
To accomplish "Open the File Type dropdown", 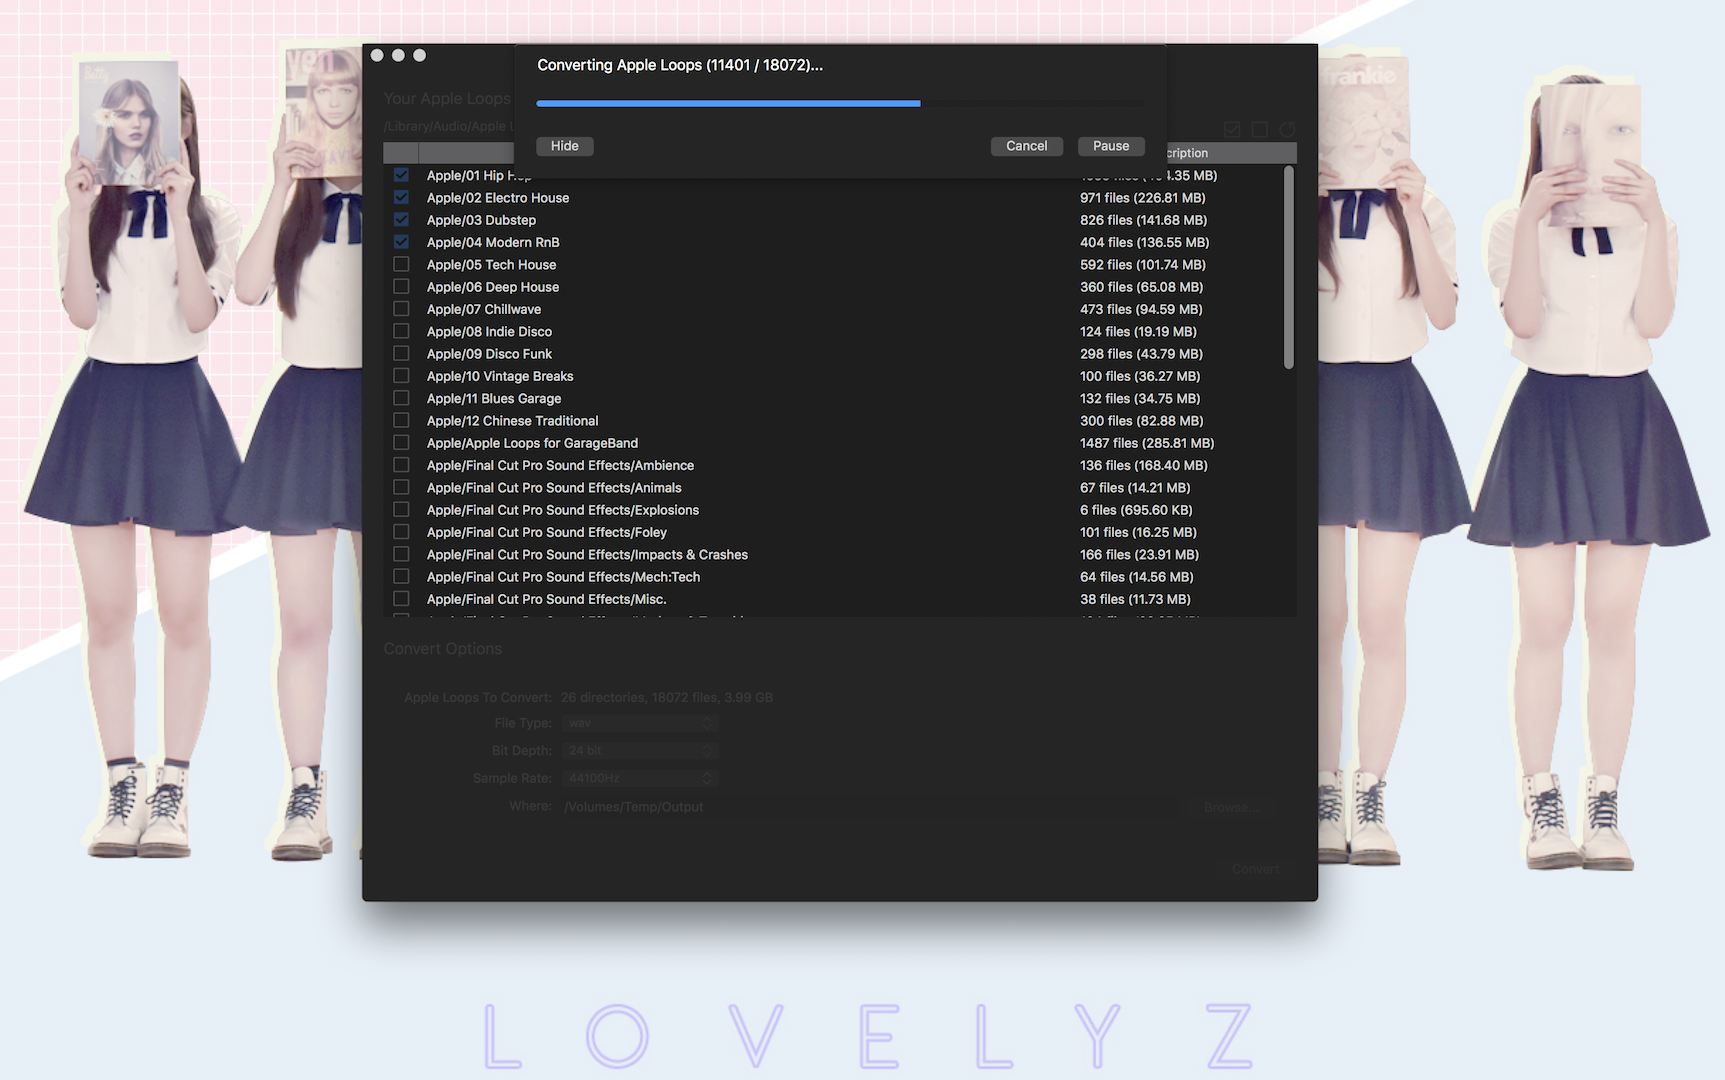I will pyautogui.click(x=639, y=723).
